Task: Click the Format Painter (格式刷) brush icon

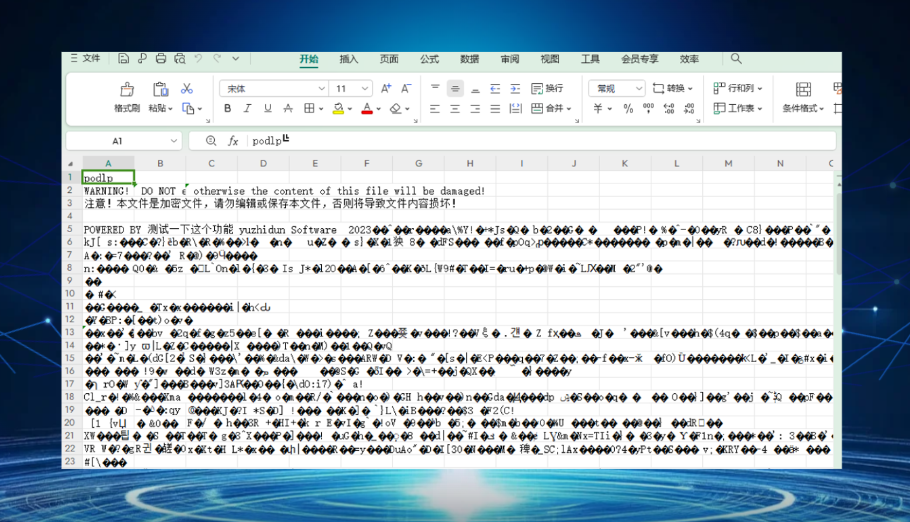Action: 127,89
